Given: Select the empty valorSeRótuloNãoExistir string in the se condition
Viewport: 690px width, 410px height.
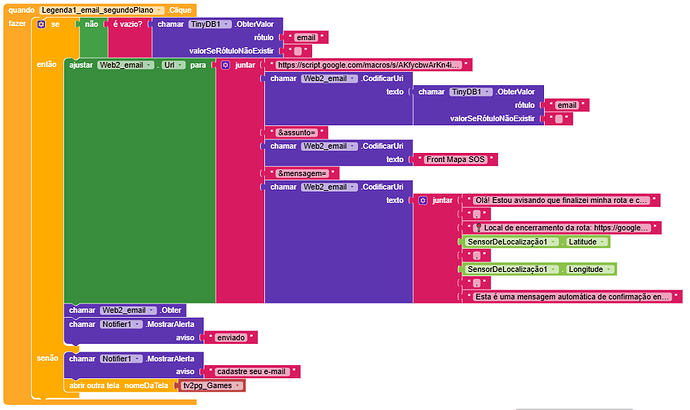Looking at the screenshot, I should click(297, 51).
